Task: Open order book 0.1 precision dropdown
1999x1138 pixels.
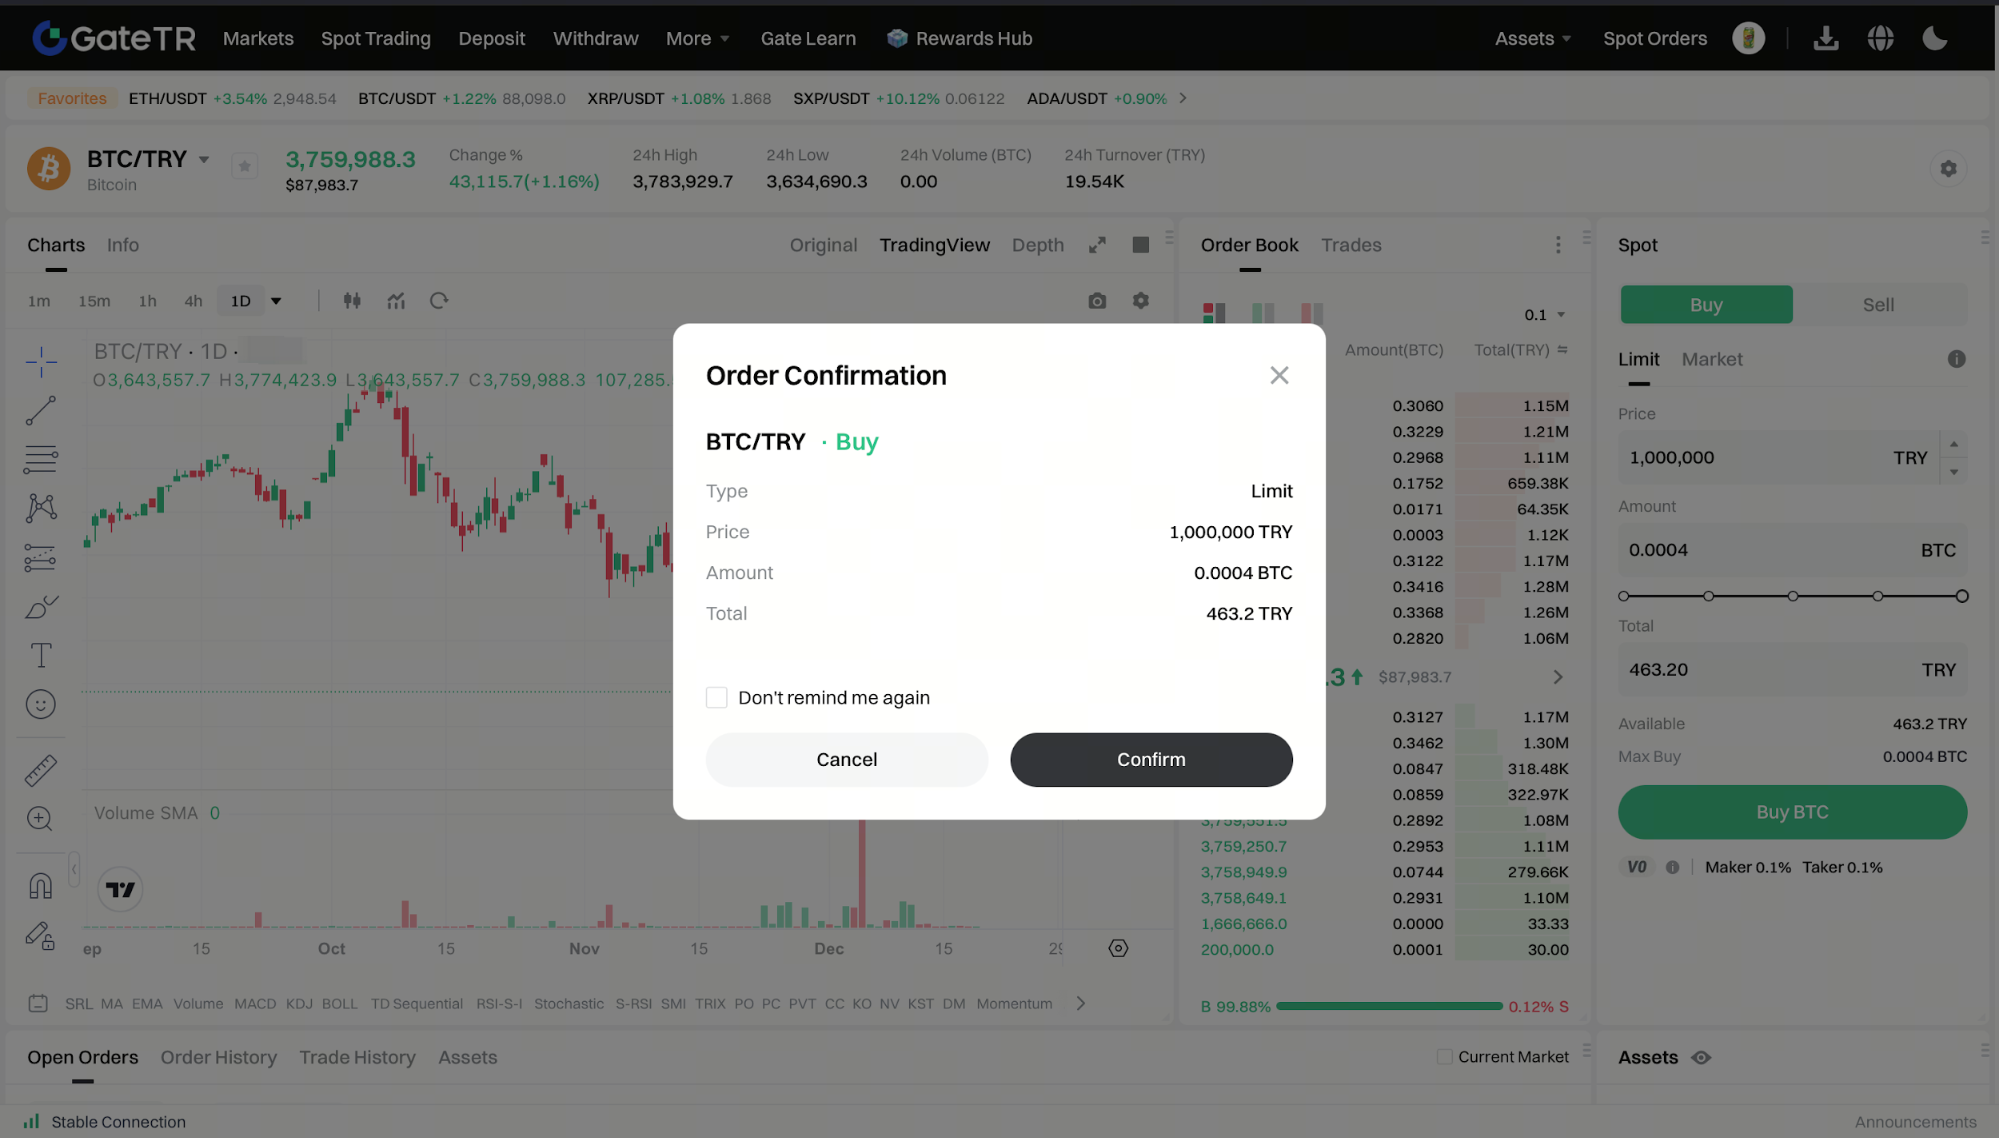Action: coord(1544,315)
